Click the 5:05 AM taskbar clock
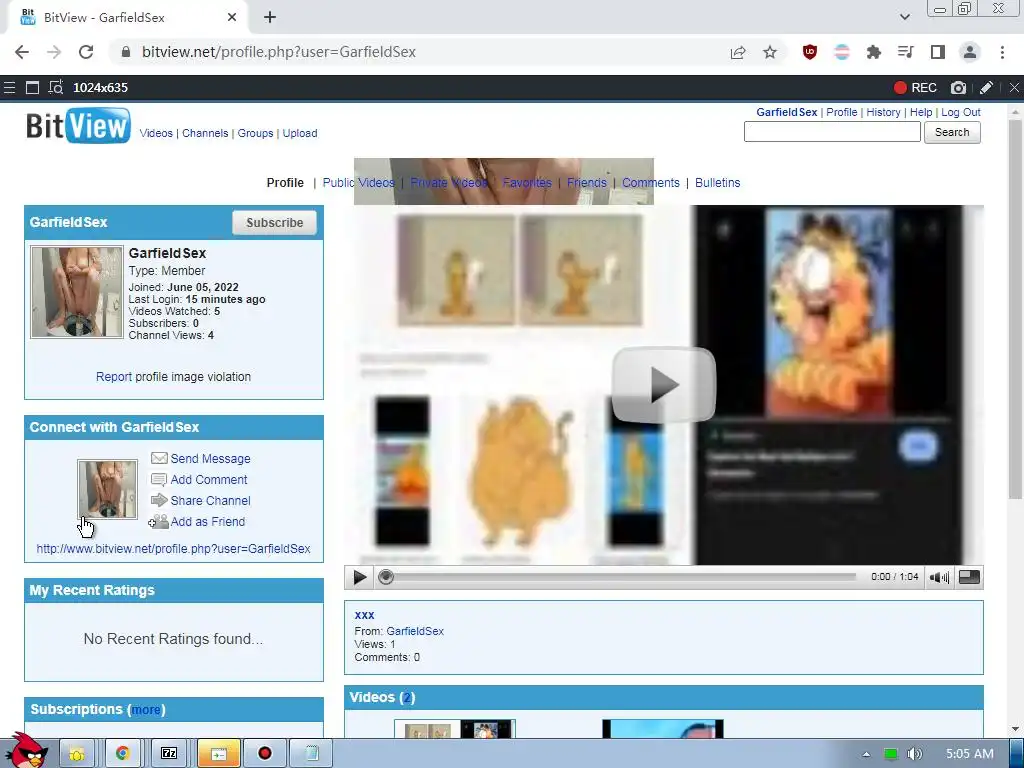 pos(970,754)
